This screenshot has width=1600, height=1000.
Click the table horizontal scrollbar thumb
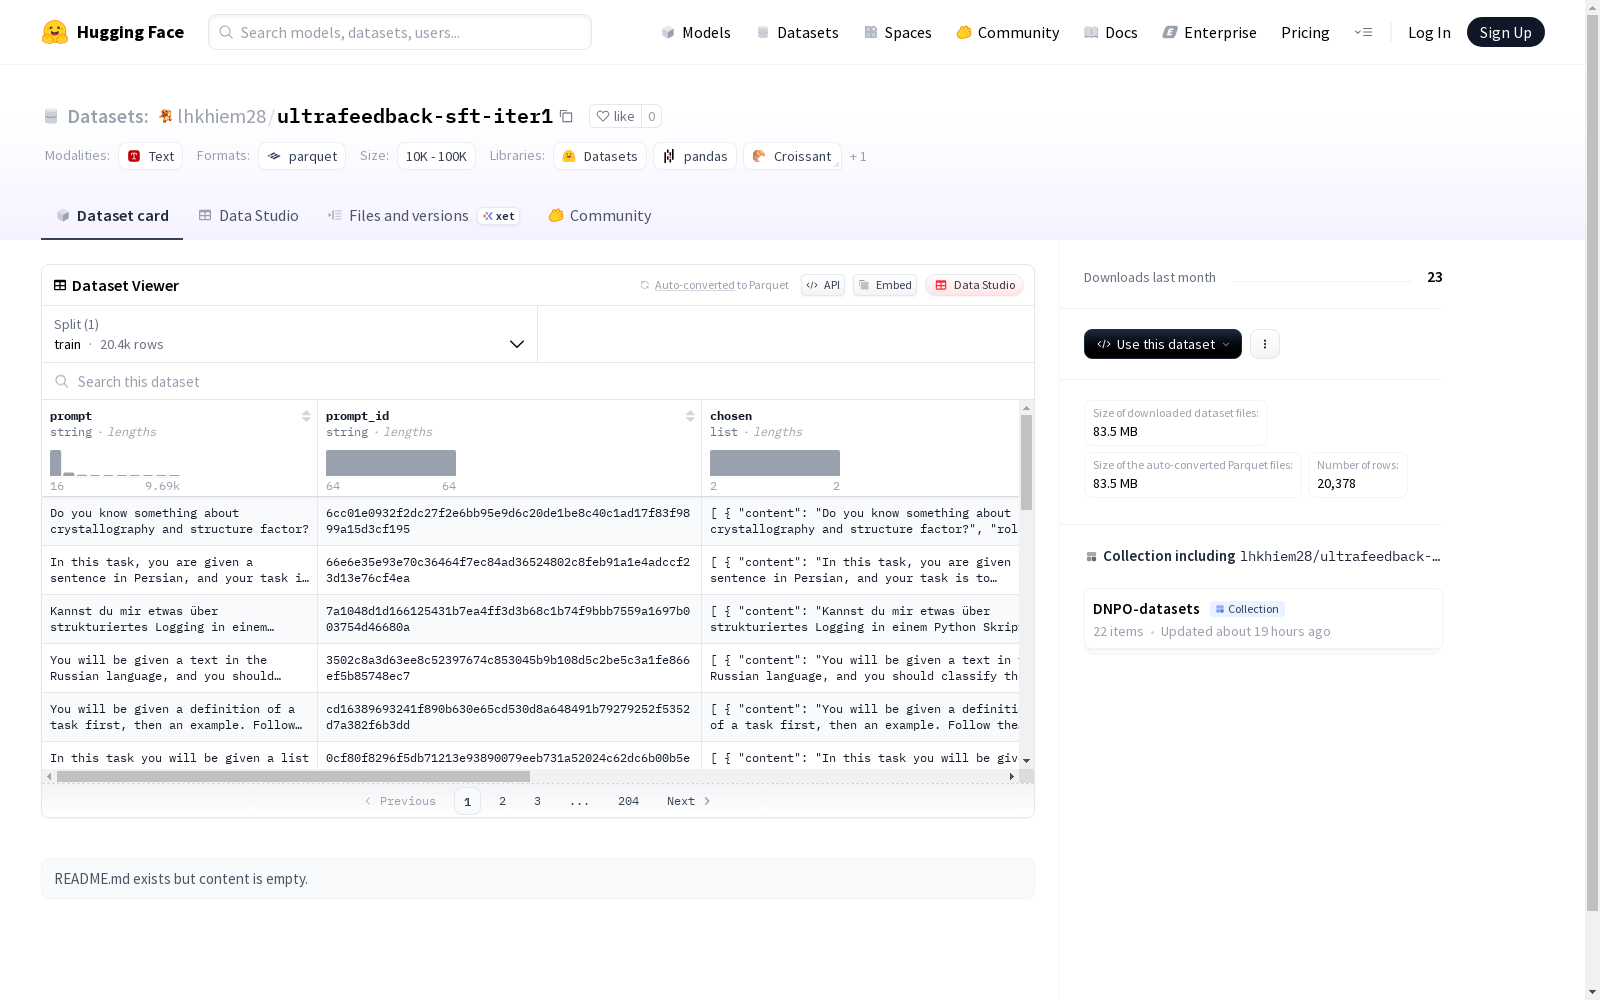coord(293,776)
